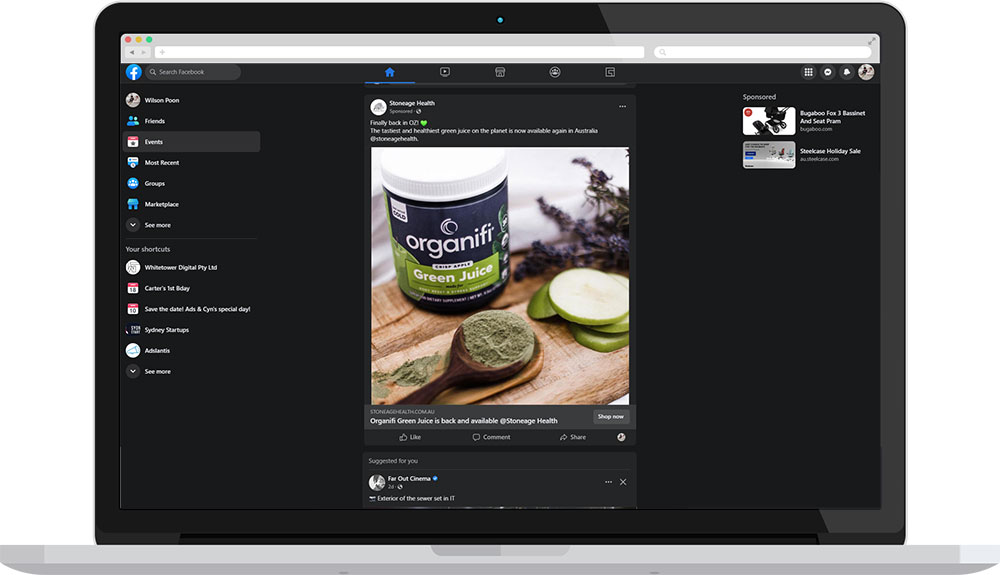Click the Shop now button

tap(610, 416)
